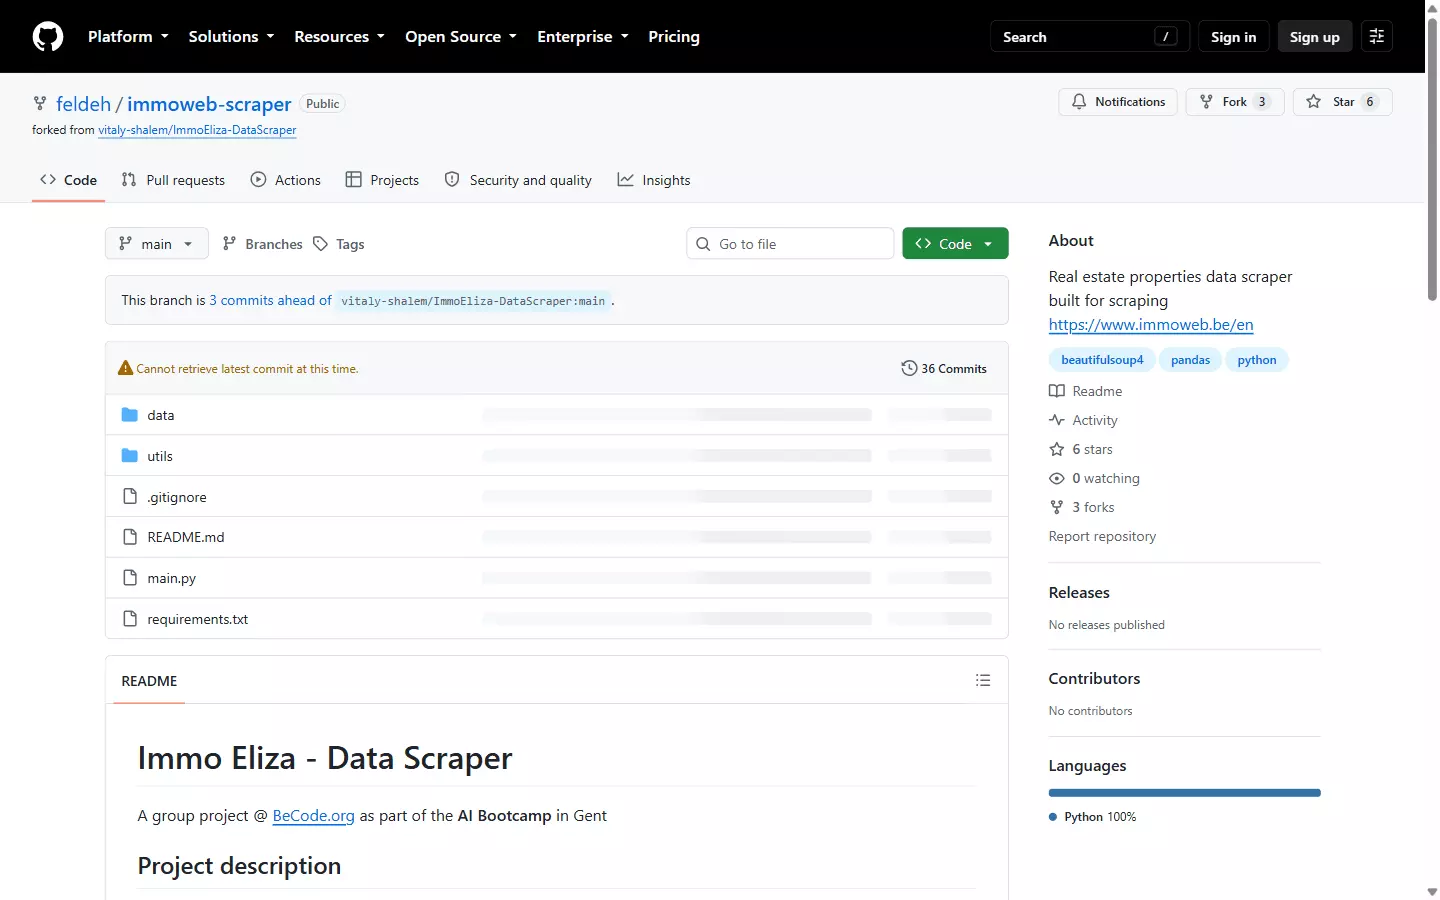Click the requirements.txt file icon
The height and width of the screenshot is (900, 1440).
[130, 619]
